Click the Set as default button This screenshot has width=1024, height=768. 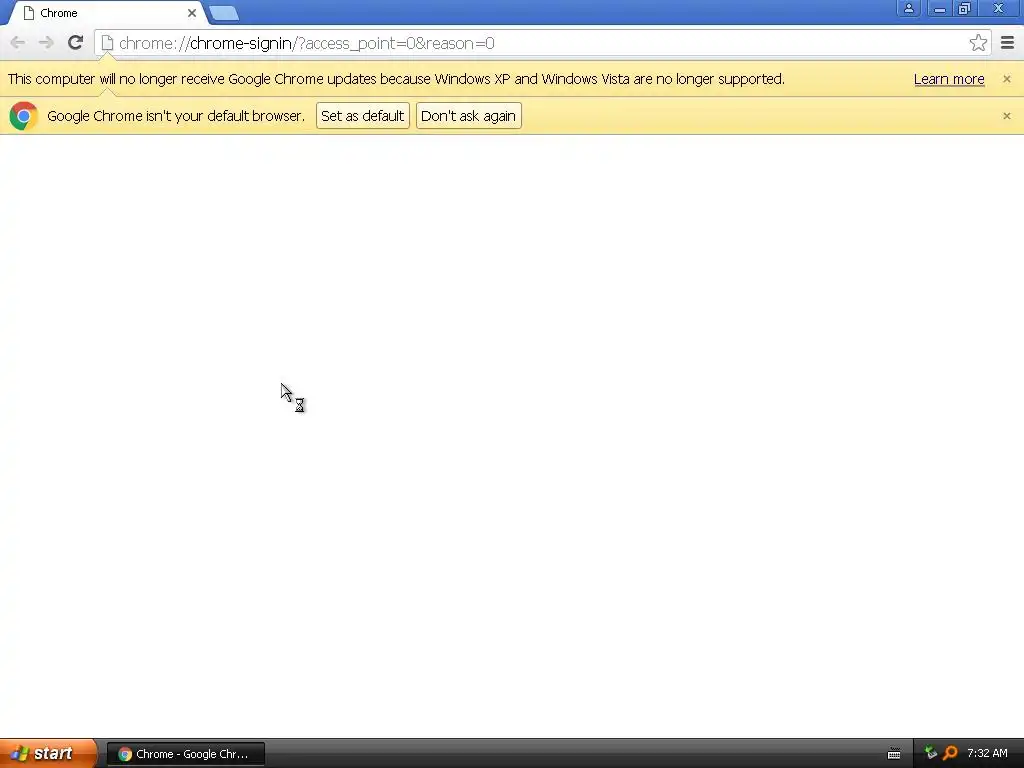(x=362, y=116)
